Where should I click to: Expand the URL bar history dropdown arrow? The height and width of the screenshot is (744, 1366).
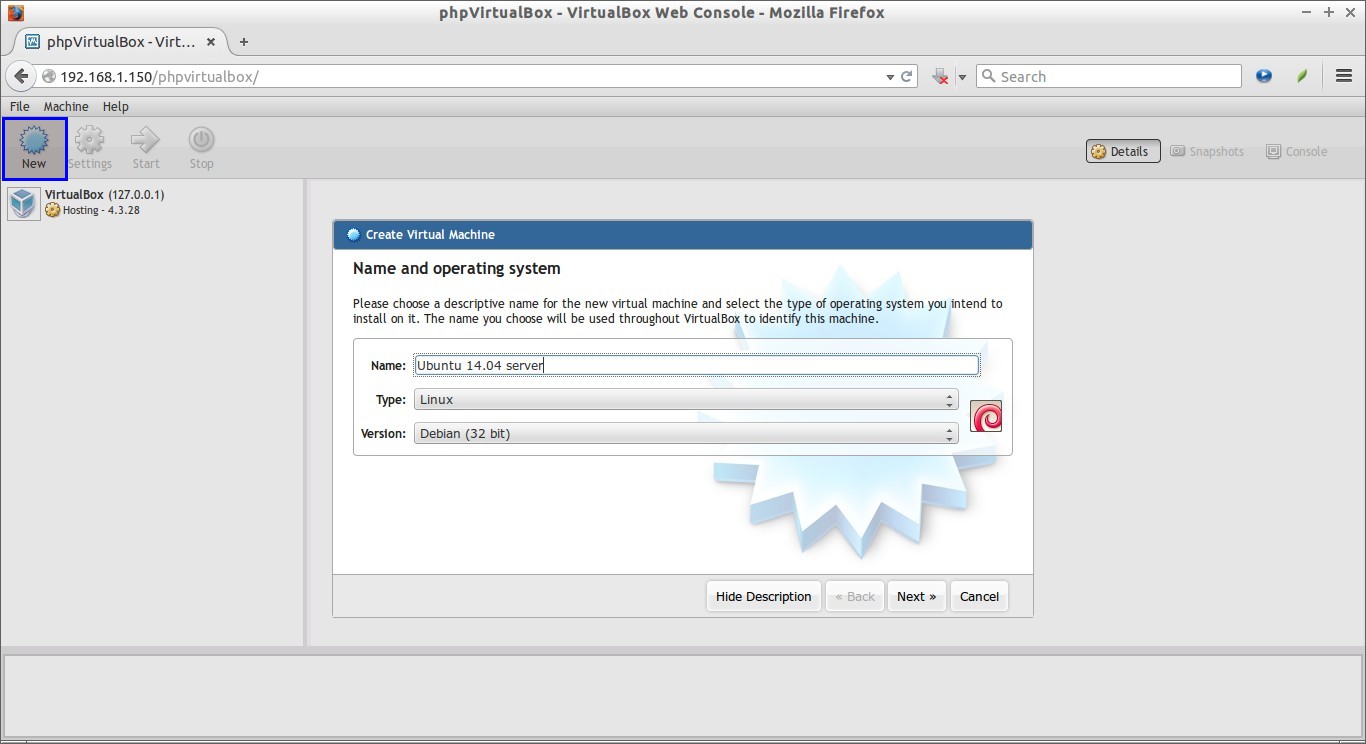click(x=890, y=77)
